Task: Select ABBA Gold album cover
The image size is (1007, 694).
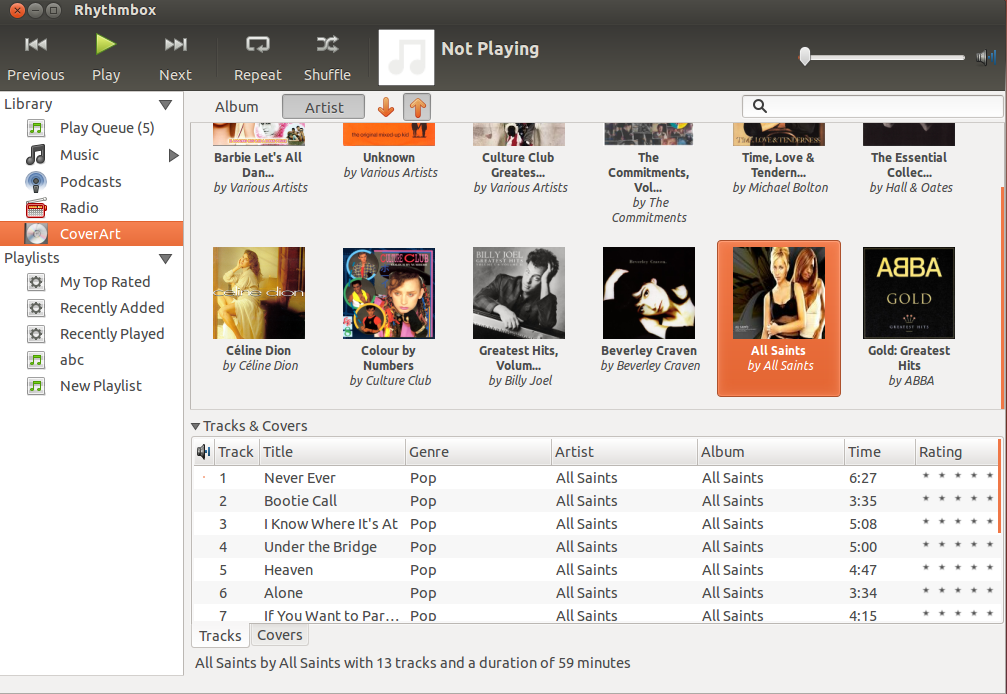Action: point(909,293)
